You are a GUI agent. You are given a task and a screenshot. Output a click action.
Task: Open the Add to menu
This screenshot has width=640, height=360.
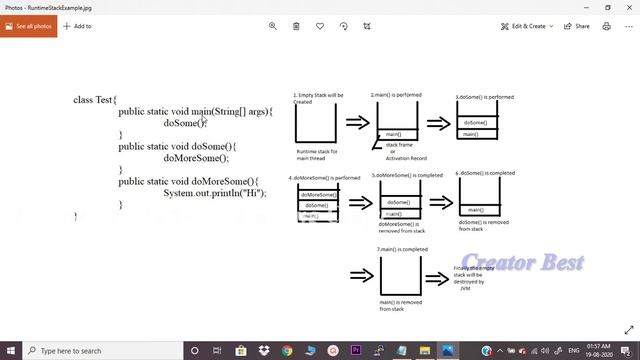[77, 26]
